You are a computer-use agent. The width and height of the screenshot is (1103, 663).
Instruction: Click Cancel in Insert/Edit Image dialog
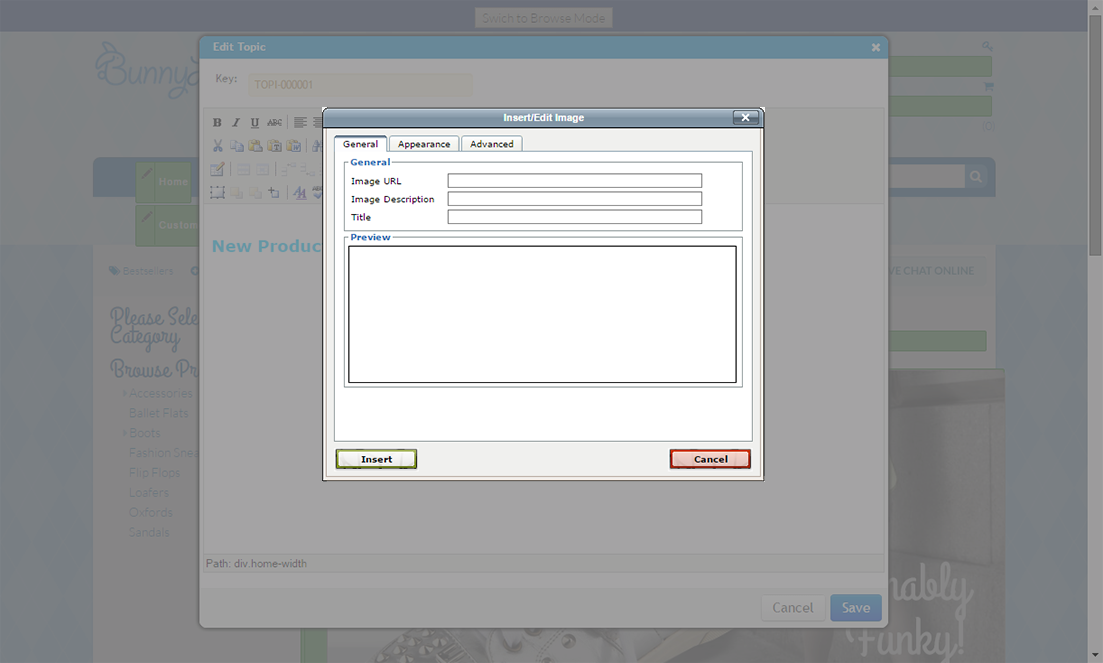tap(710, 459)
